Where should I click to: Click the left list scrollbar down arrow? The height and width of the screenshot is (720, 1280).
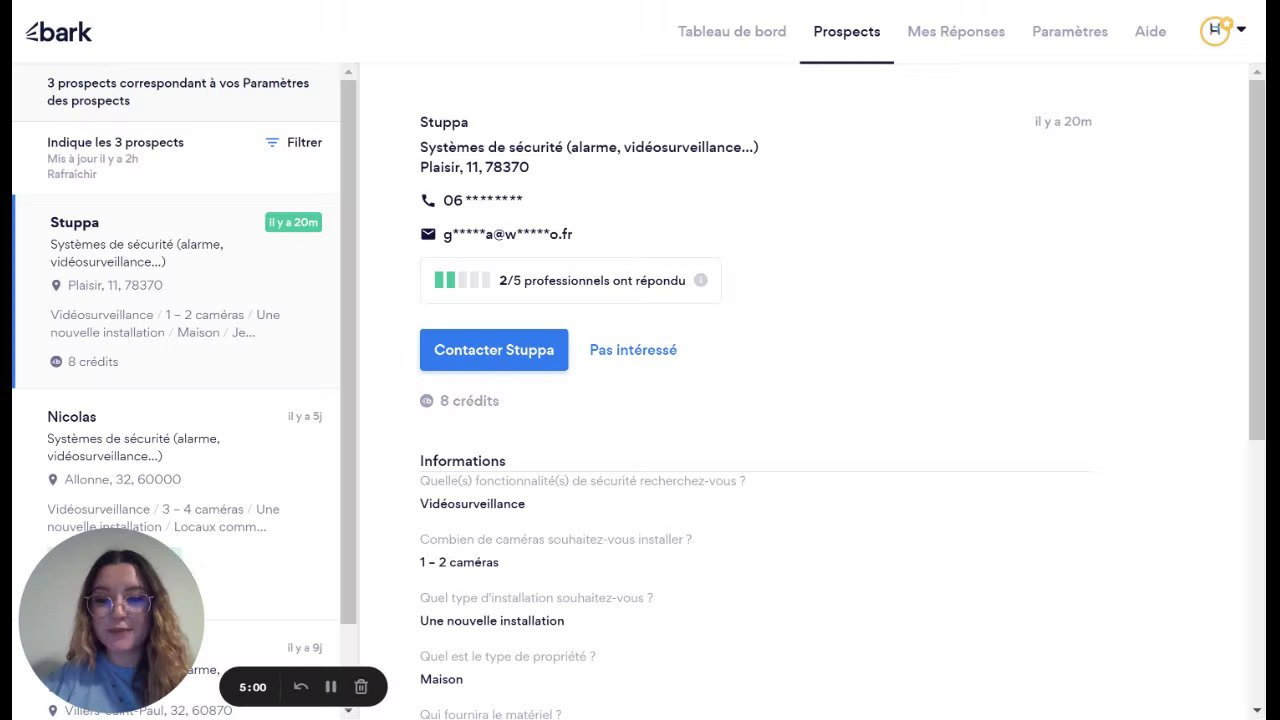click(348, 710)
